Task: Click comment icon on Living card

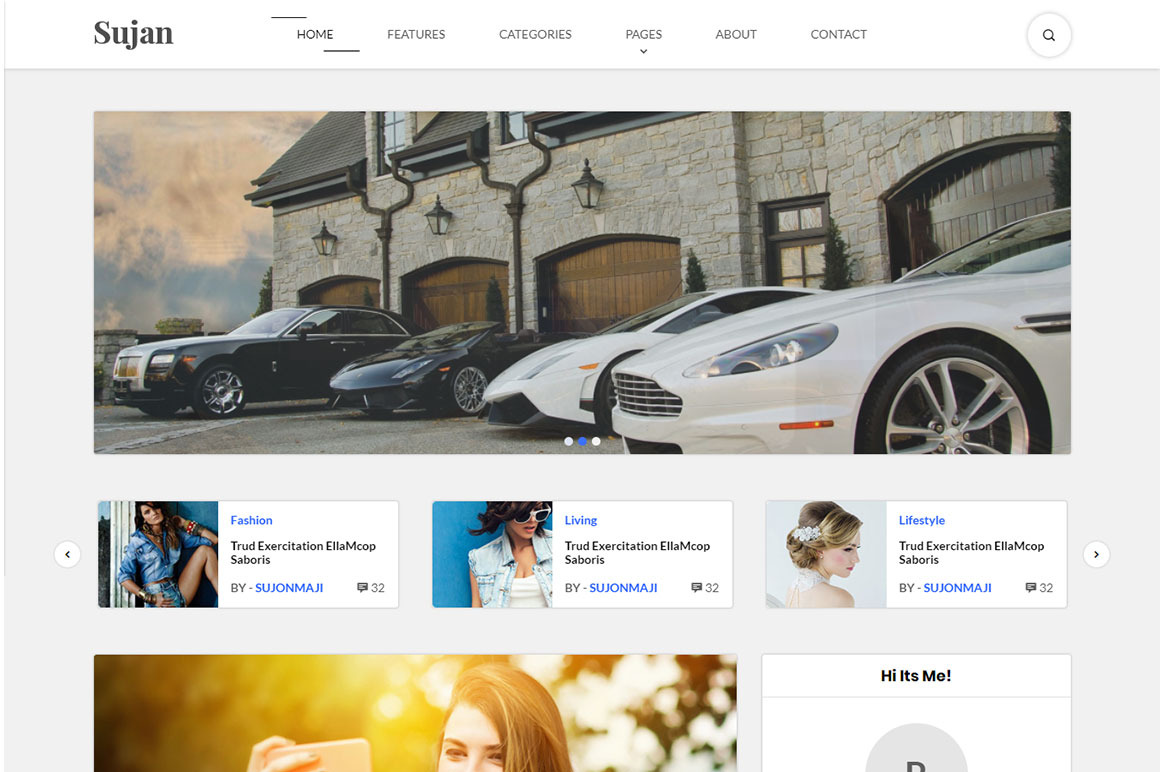Action: (696, 588)
